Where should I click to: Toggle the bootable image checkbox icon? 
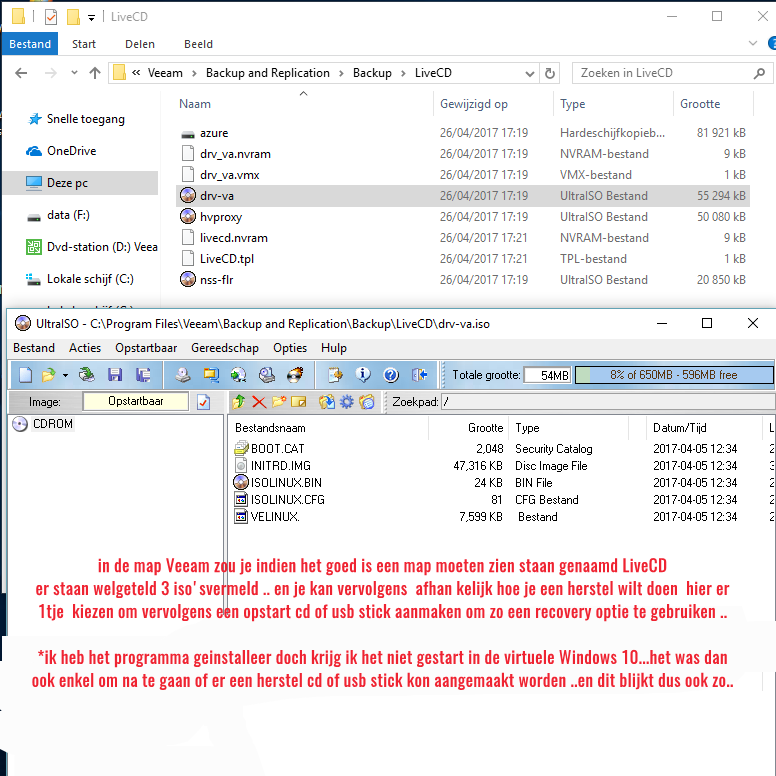pyautogui.click(x=204, y=402)
